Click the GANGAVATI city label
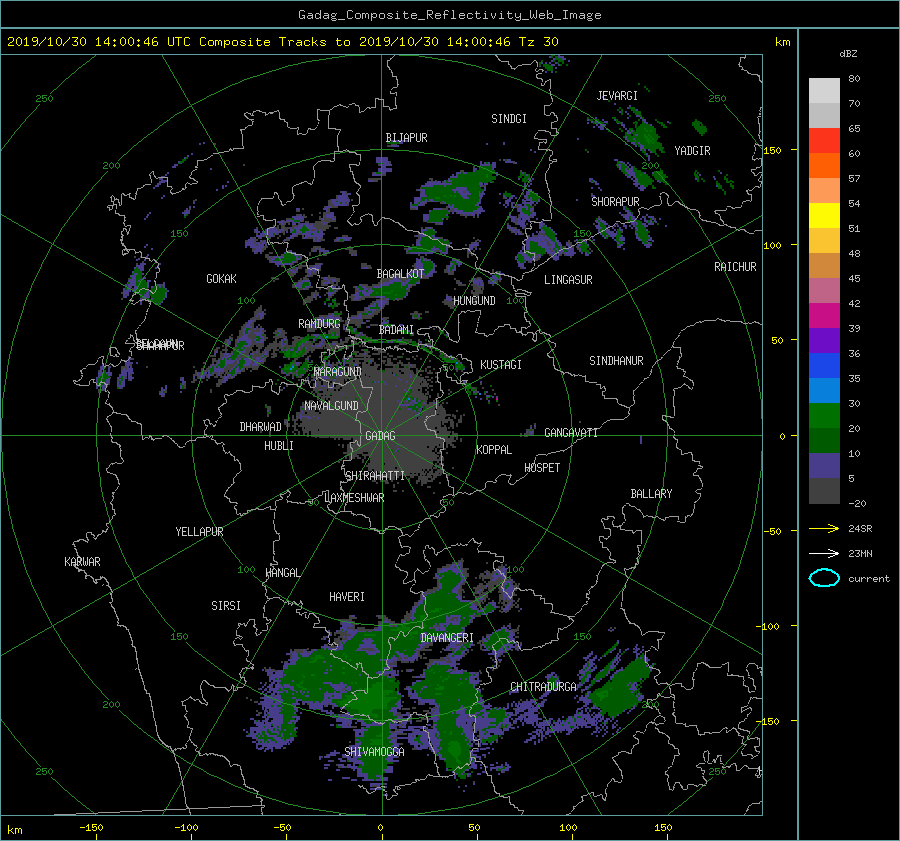This screenshot has height=841, width=900. tap(571, 433)
